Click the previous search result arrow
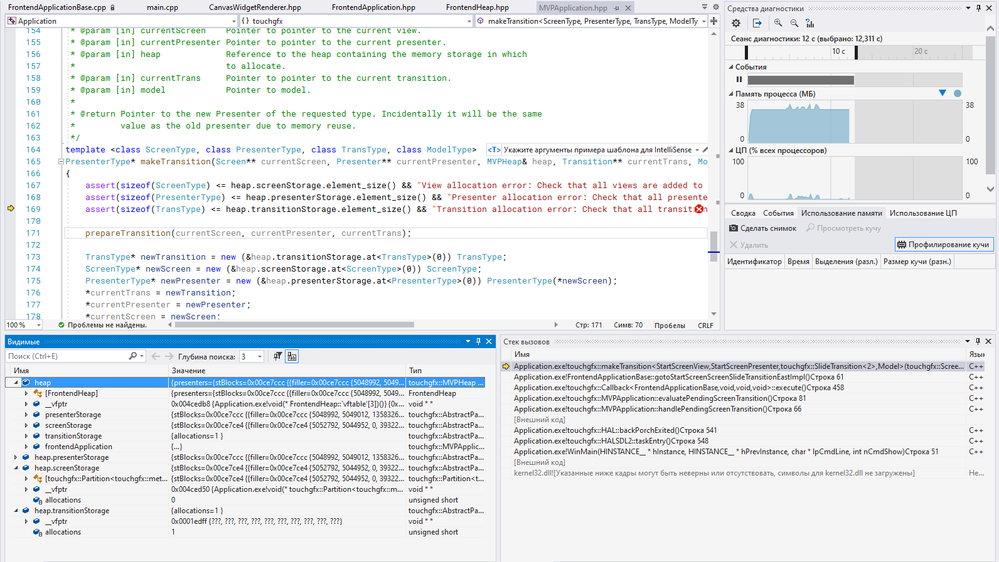The image size is (999, 562). 155,356
